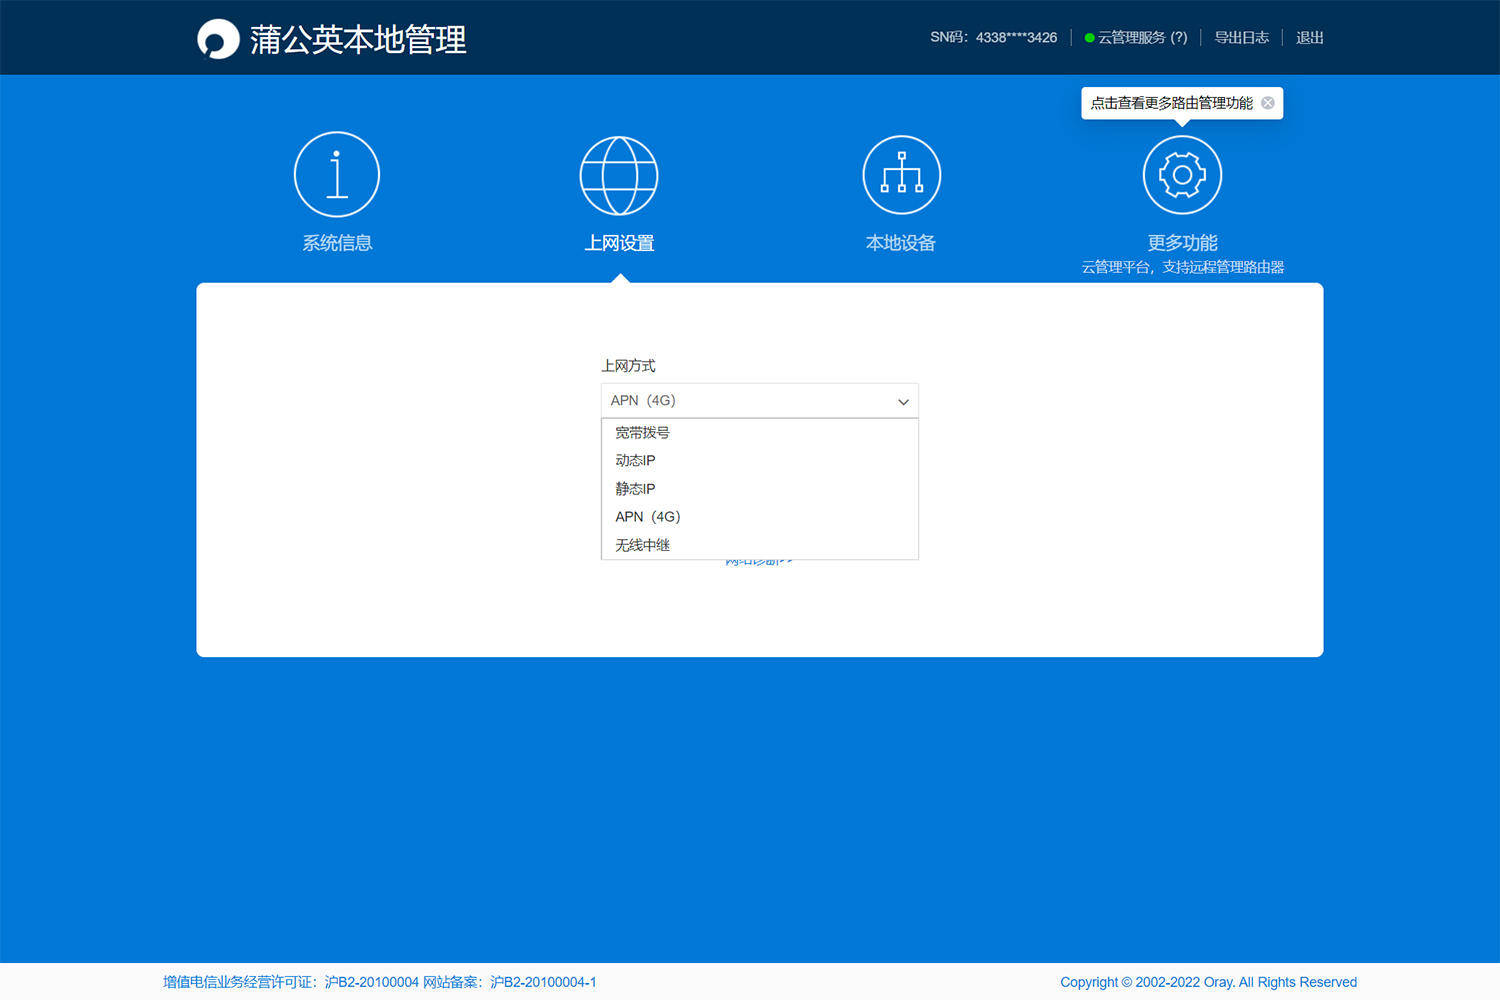Choose 动态IP from the dropdown list
Image resolution: width=1500 pixels, height=1000 pixels.
635,461
